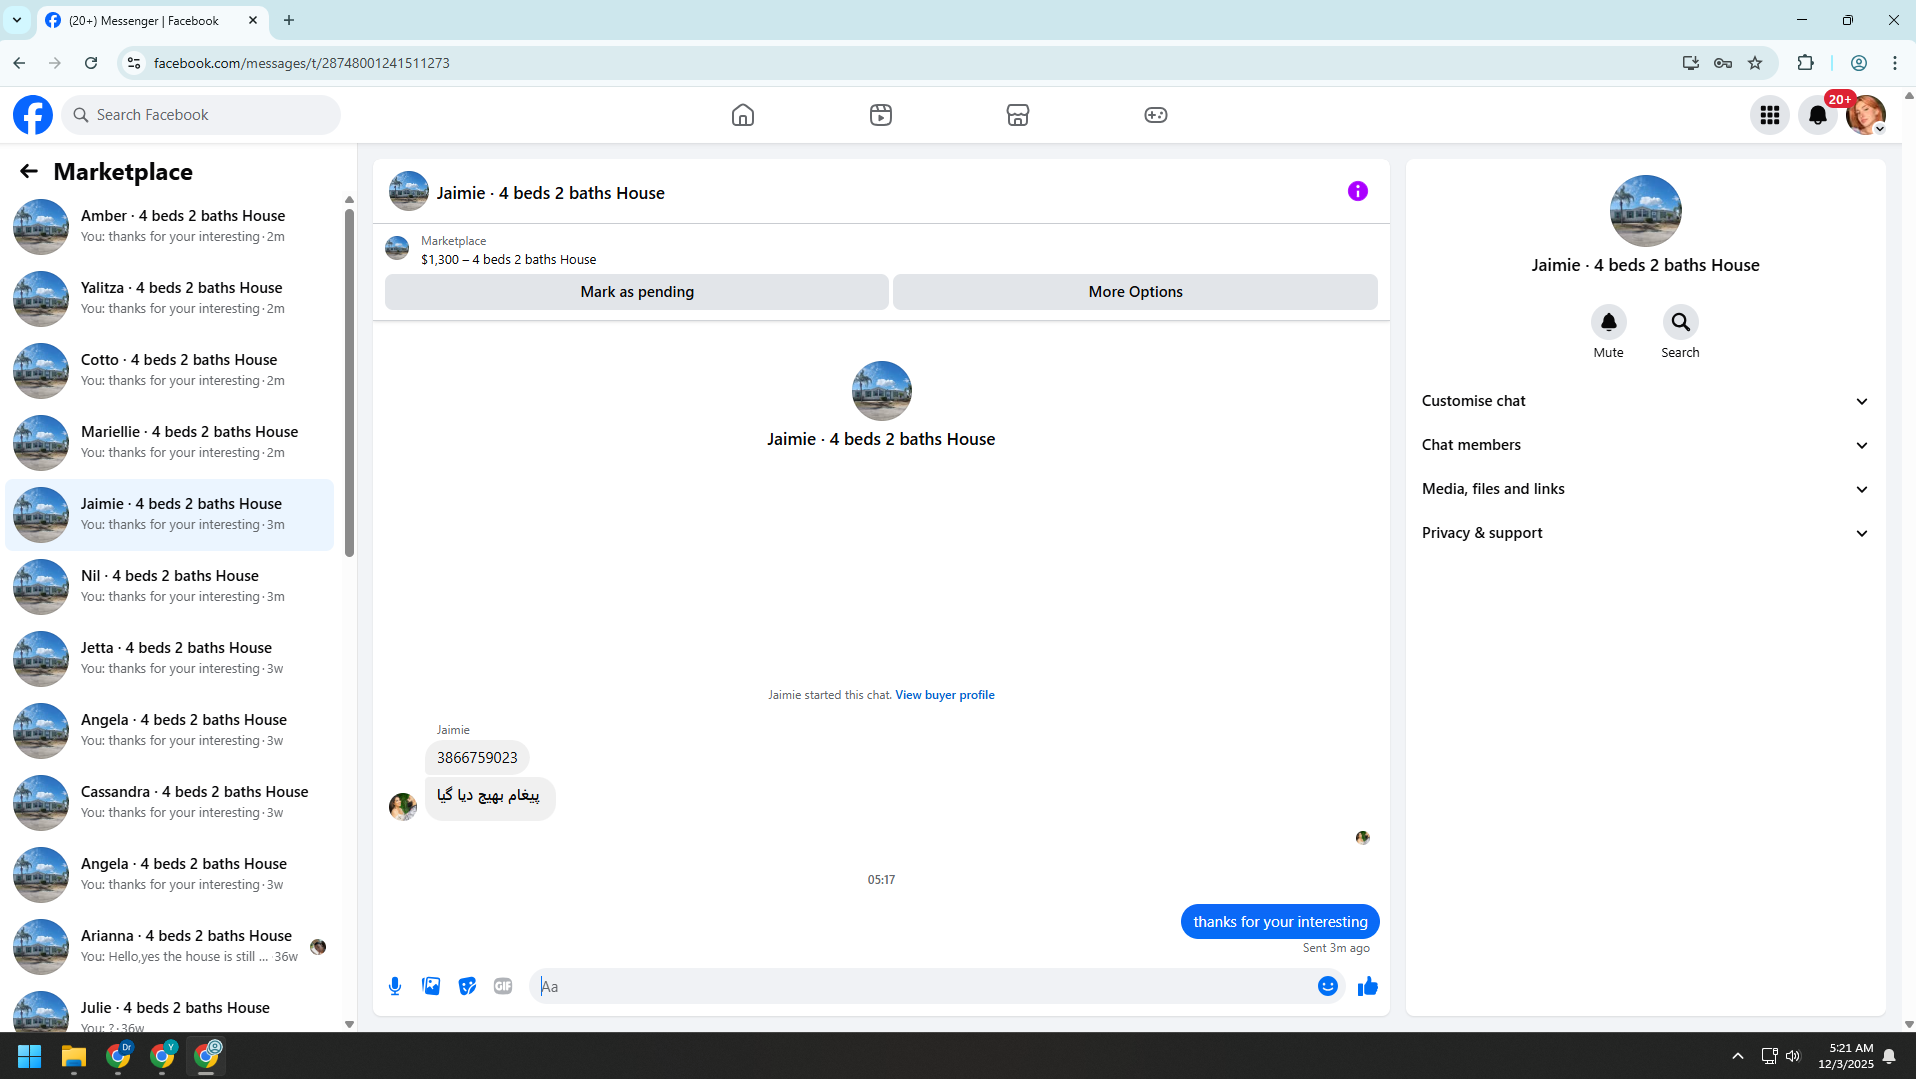
Task: Expand Media, files and links section
Action: (1645, 489)
